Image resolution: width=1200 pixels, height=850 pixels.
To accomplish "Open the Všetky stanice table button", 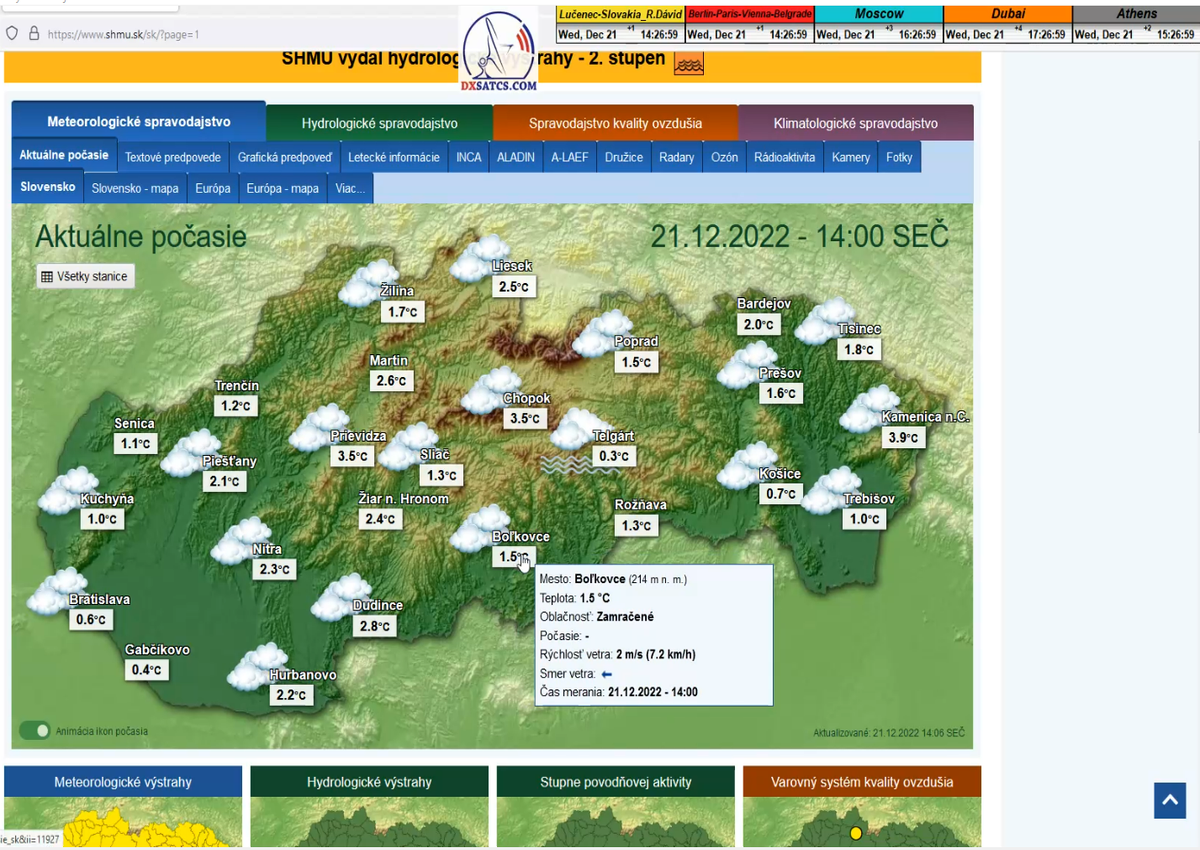I will click(85, 276).
